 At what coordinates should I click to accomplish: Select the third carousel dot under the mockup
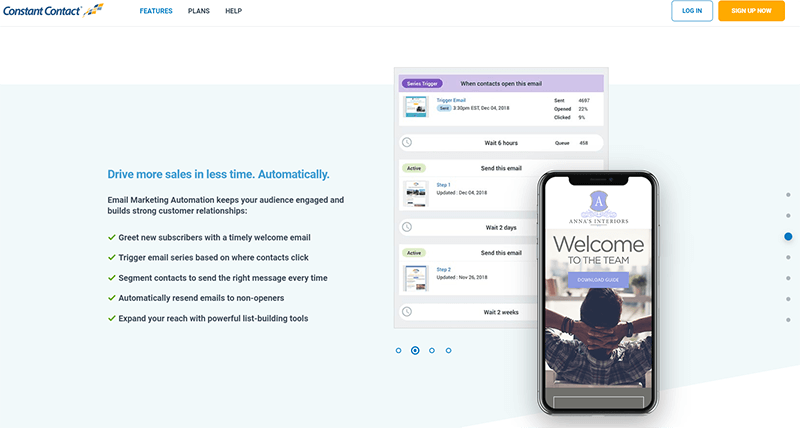tap(432, 350)
